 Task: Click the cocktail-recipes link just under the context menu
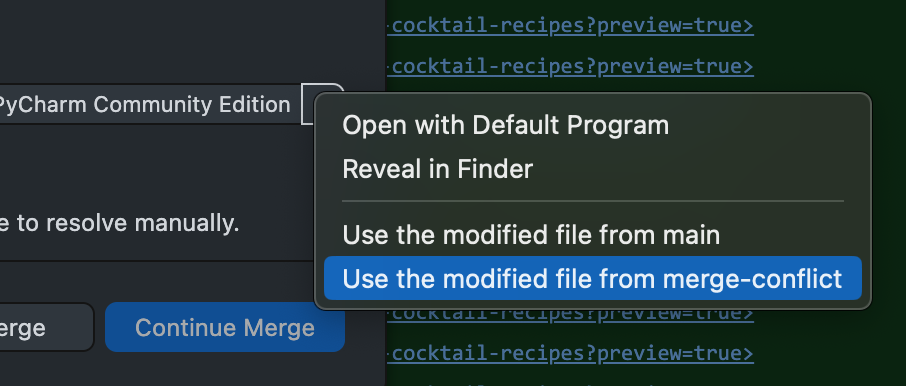pos(572,314)
